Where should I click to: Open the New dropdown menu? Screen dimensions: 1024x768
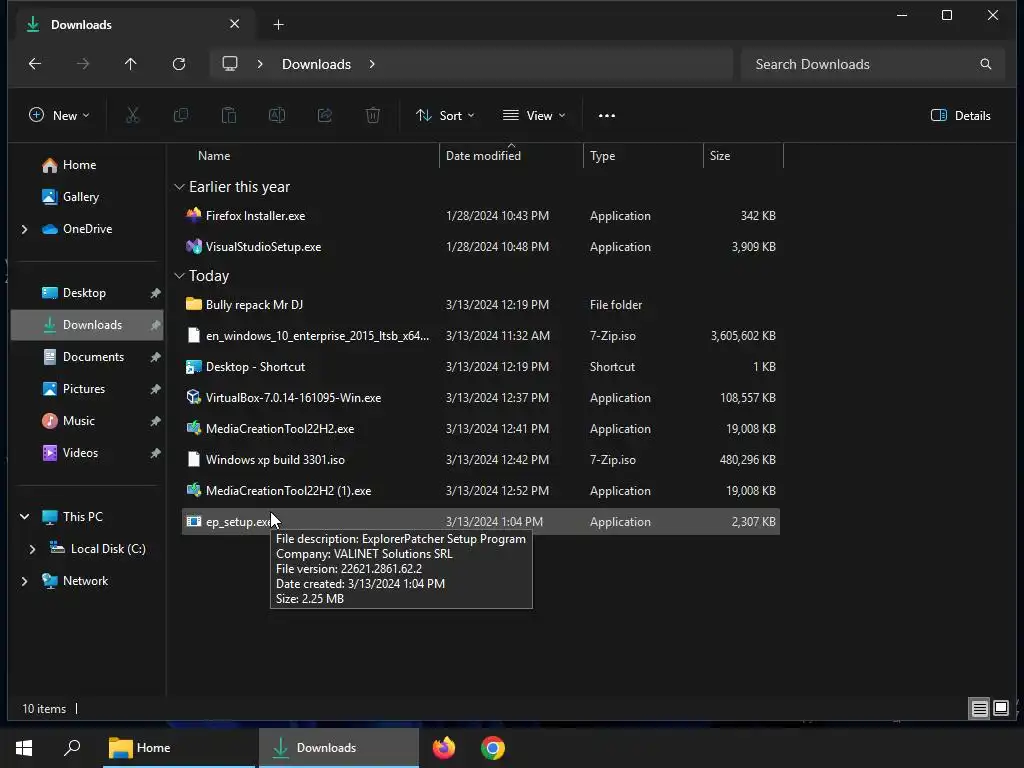coord(59,116)
